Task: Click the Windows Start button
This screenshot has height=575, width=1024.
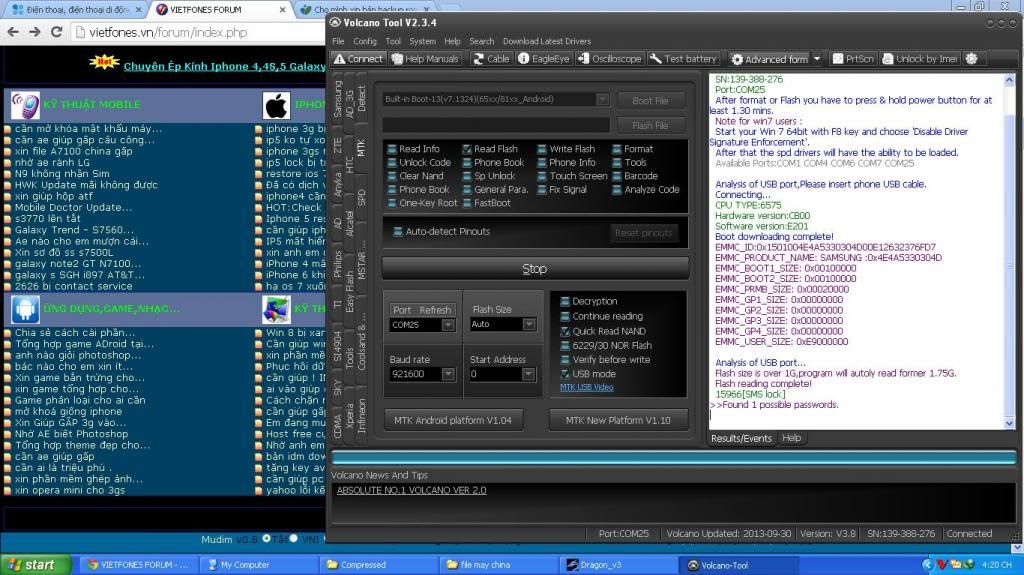Action: click(x=37, y=565)
